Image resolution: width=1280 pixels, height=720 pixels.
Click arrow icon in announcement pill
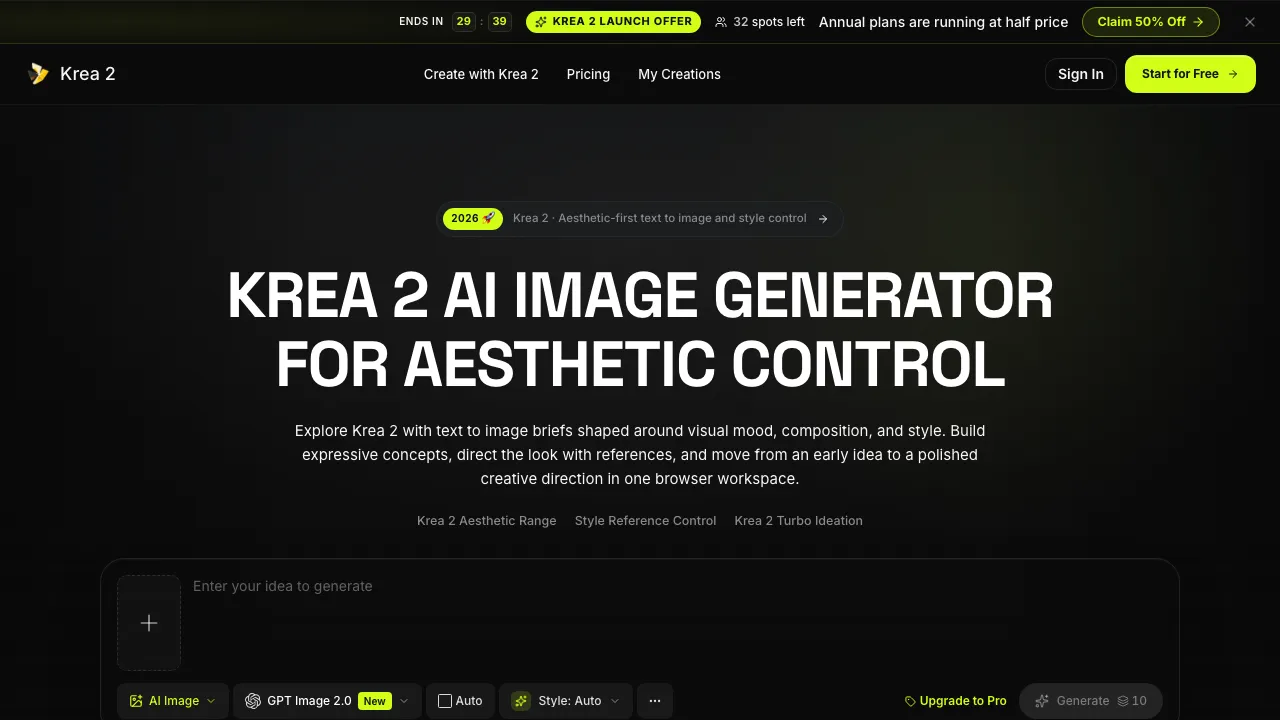[x=823, y=219]
